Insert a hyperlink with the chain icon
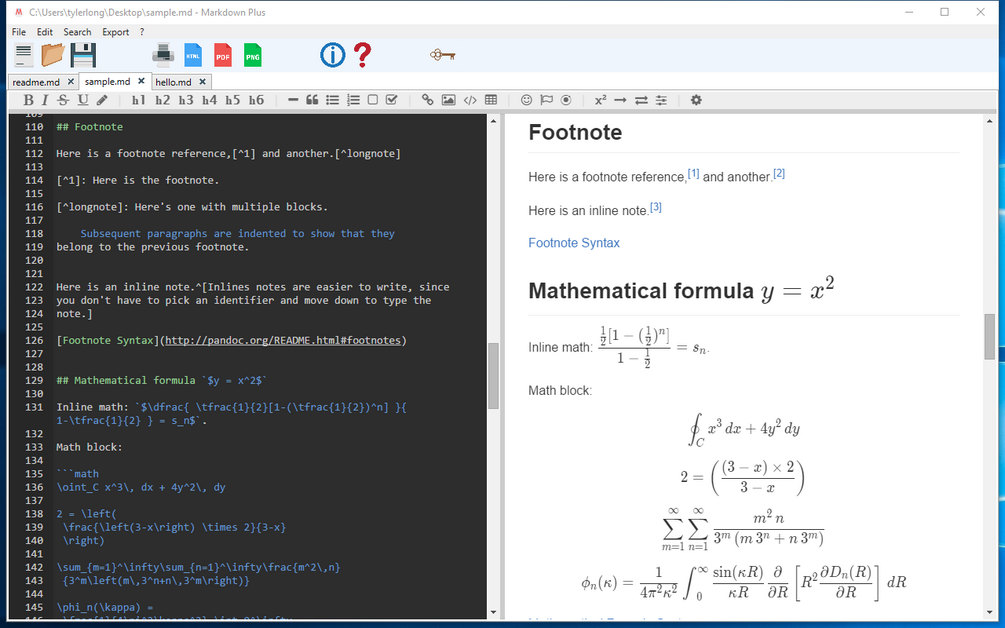 tap(428, 100)
